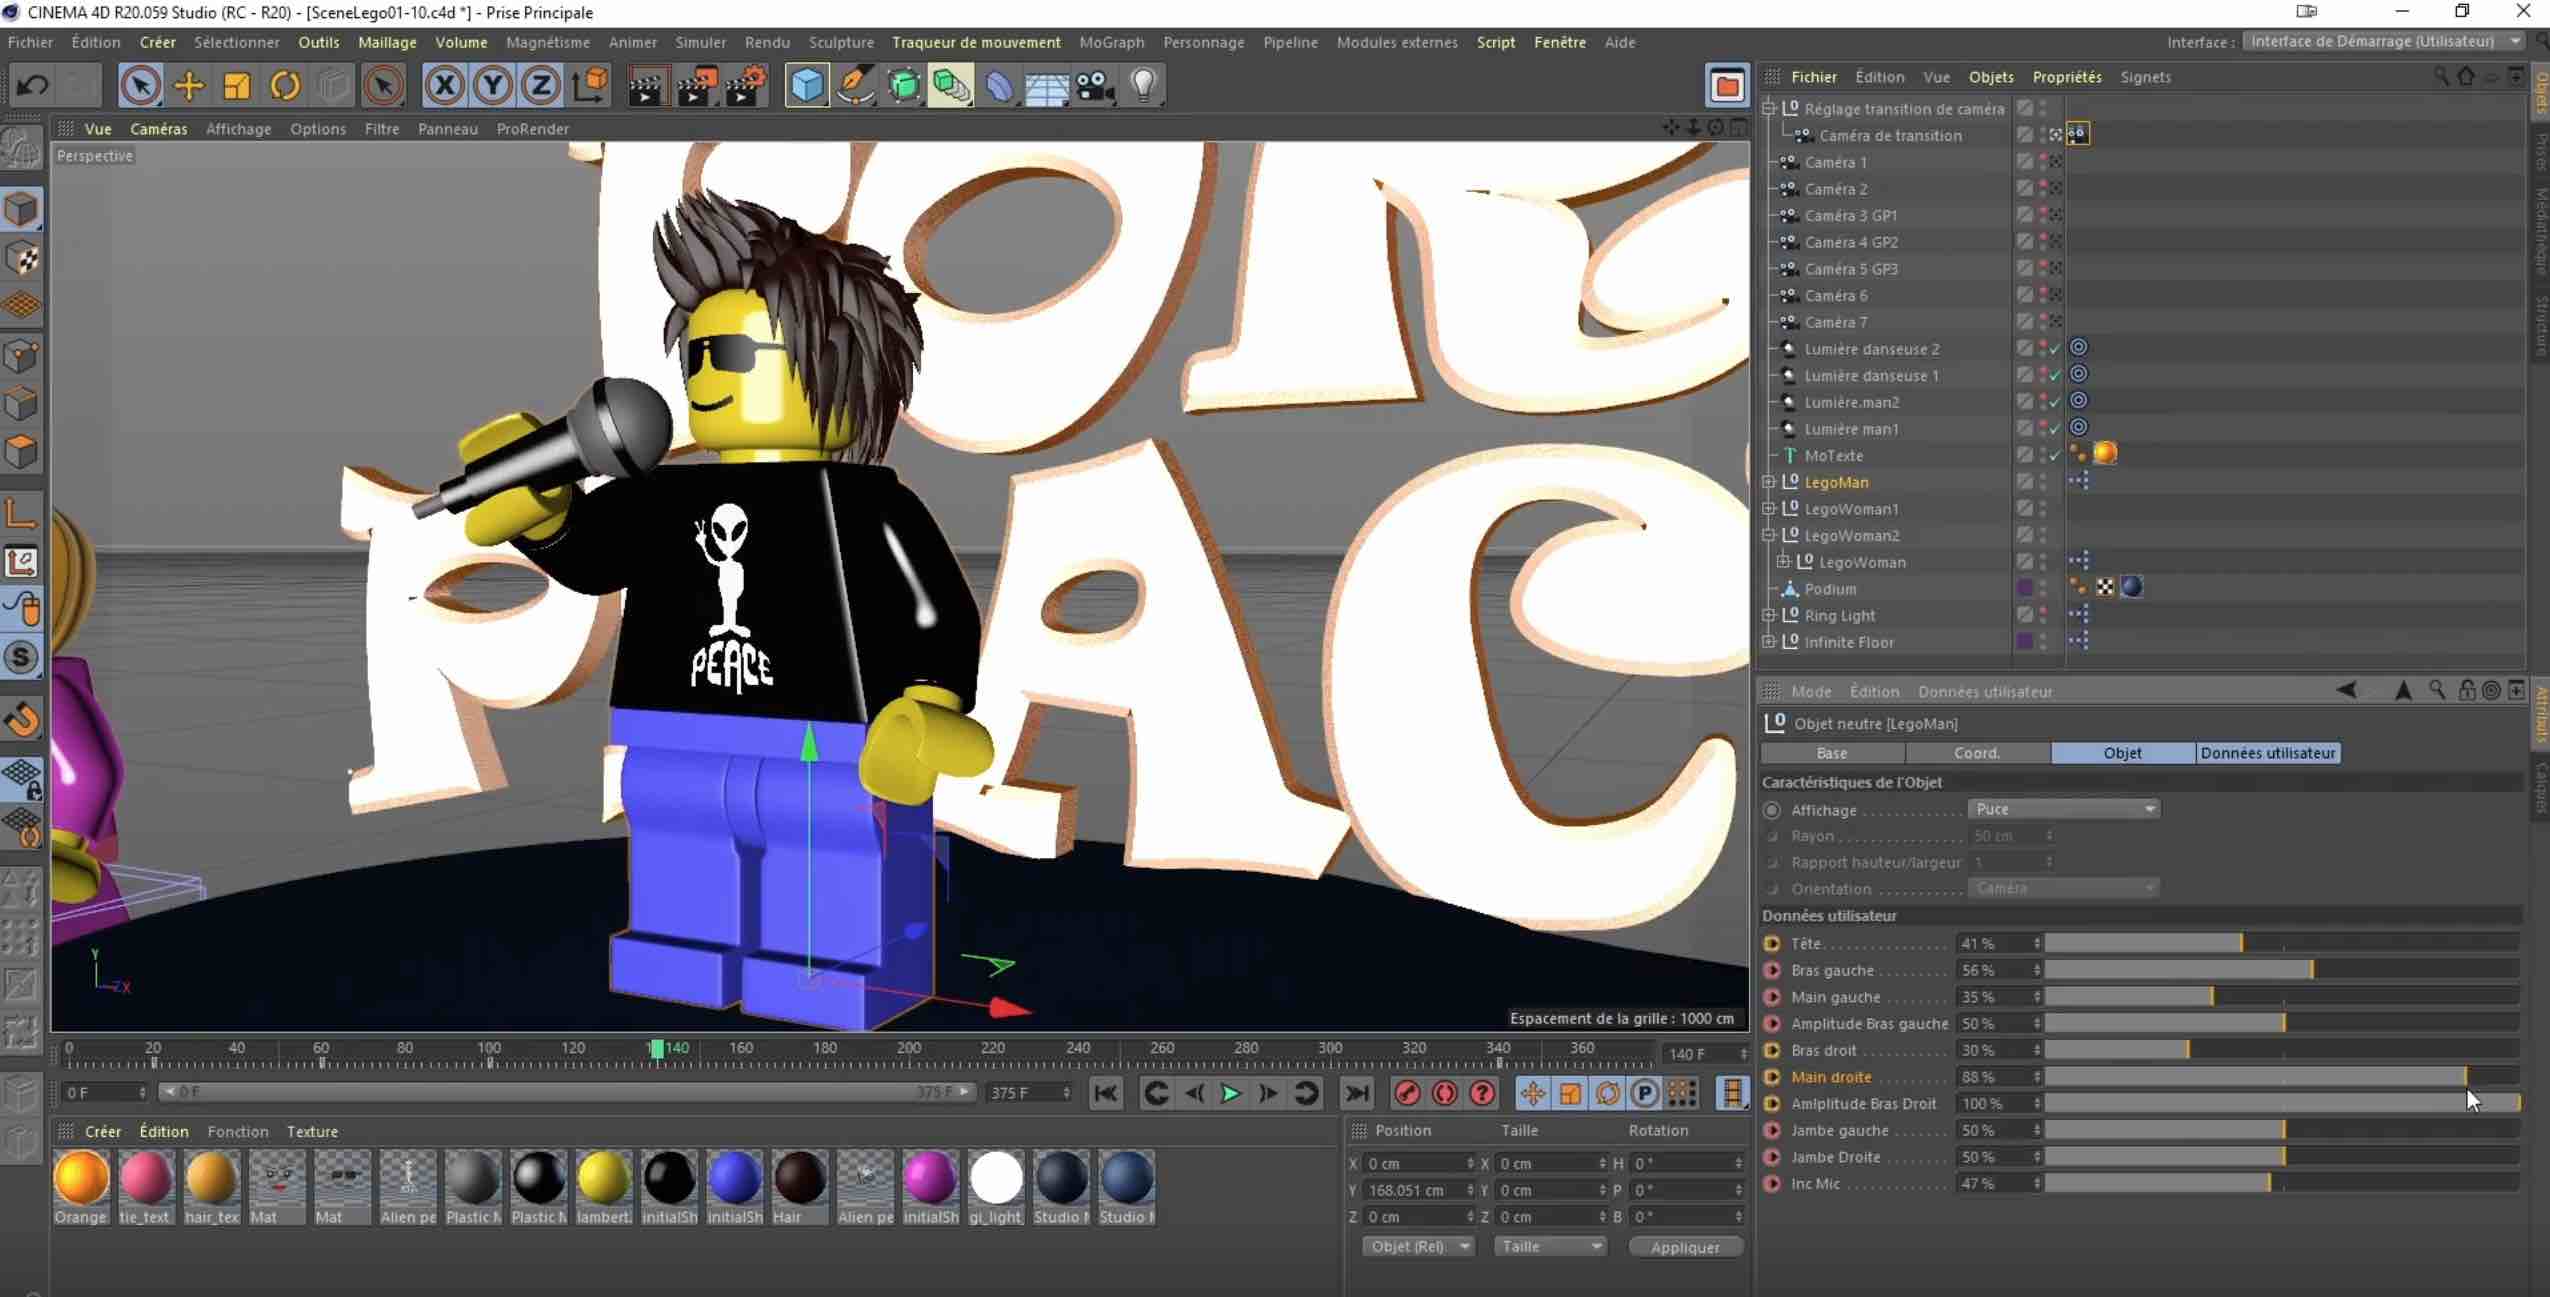Screen dimensions: 2550x1297
Task: Open the MoGraph menu
Action: coord(1112,42)
